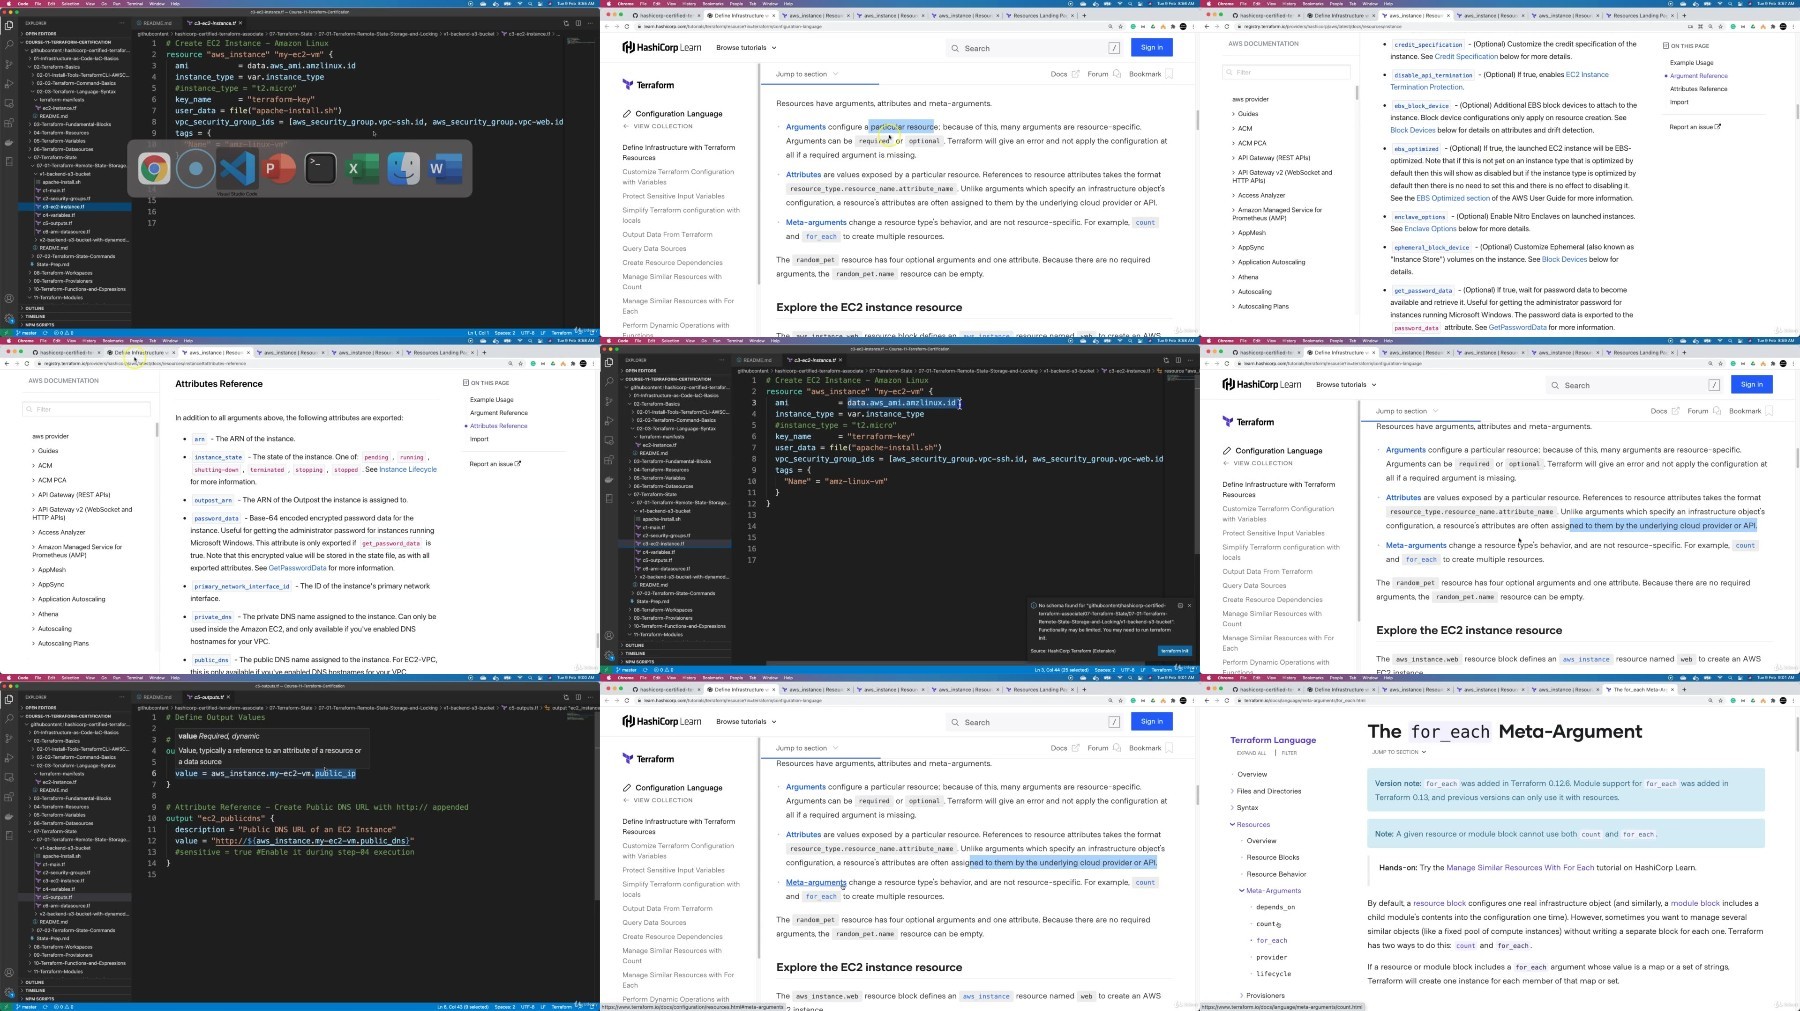Expand Provisioners in bottom-right docs sidebar

(1264, 995)
